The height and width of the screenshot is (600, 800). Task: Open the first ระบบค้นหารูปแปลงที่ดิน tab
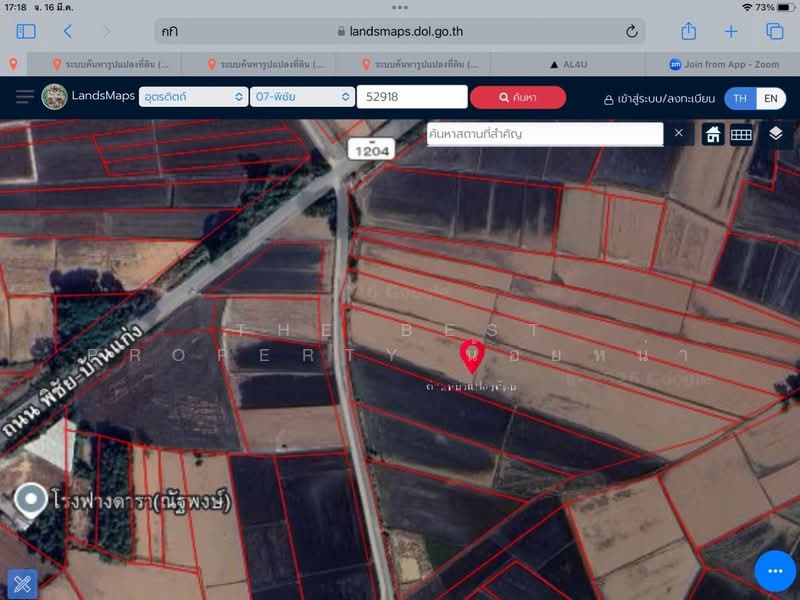pos(113,64)
